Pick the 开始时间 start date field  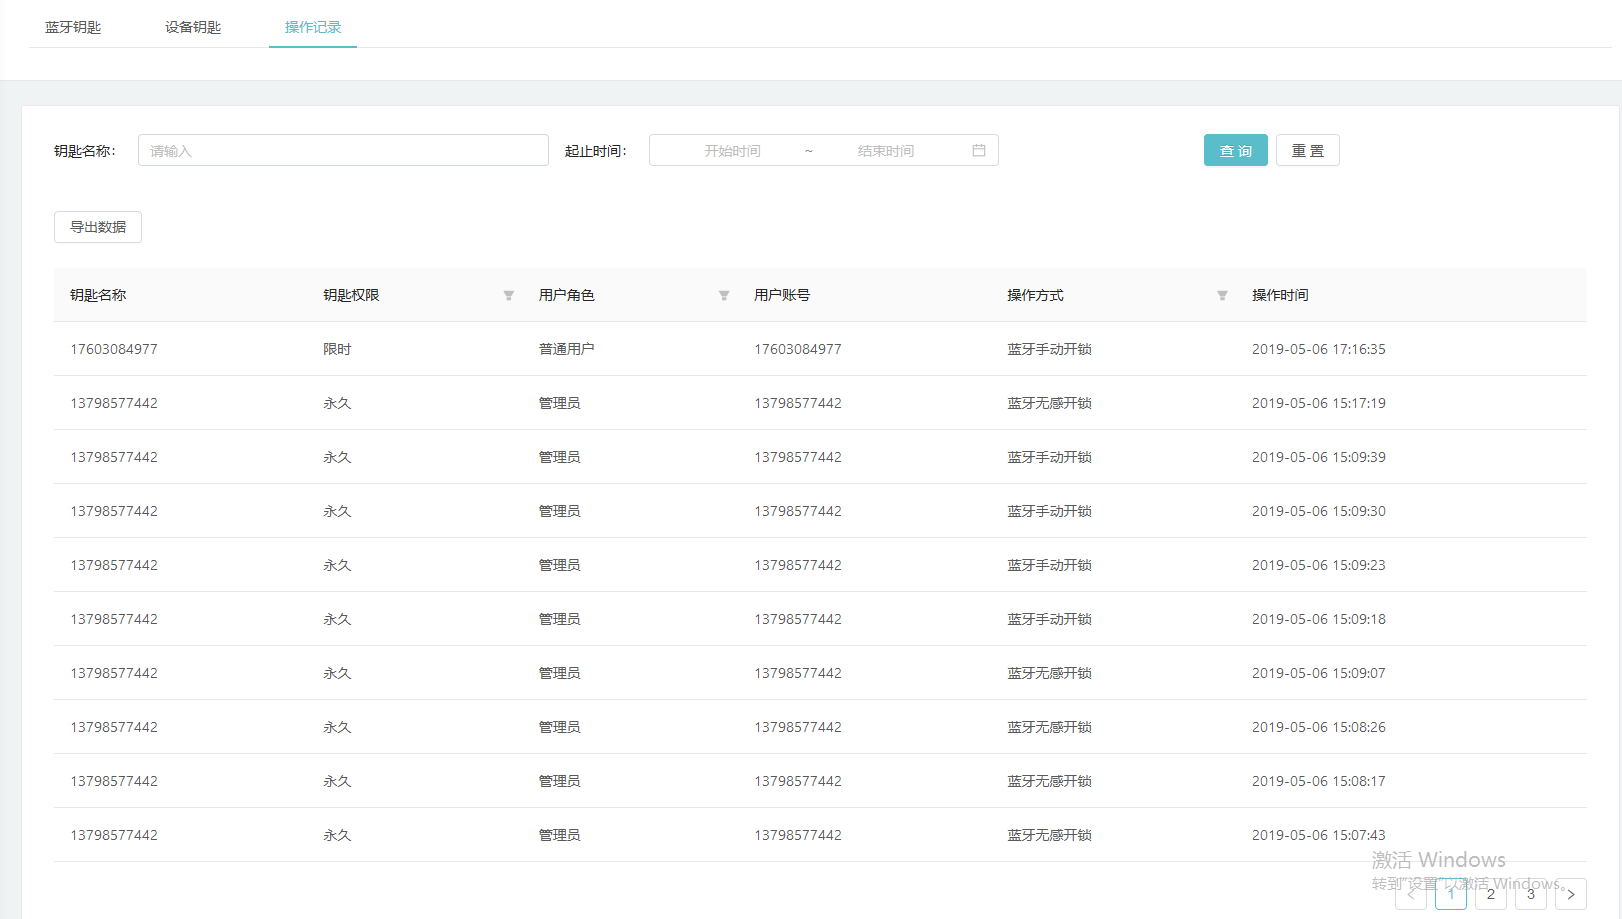(732, 151)
